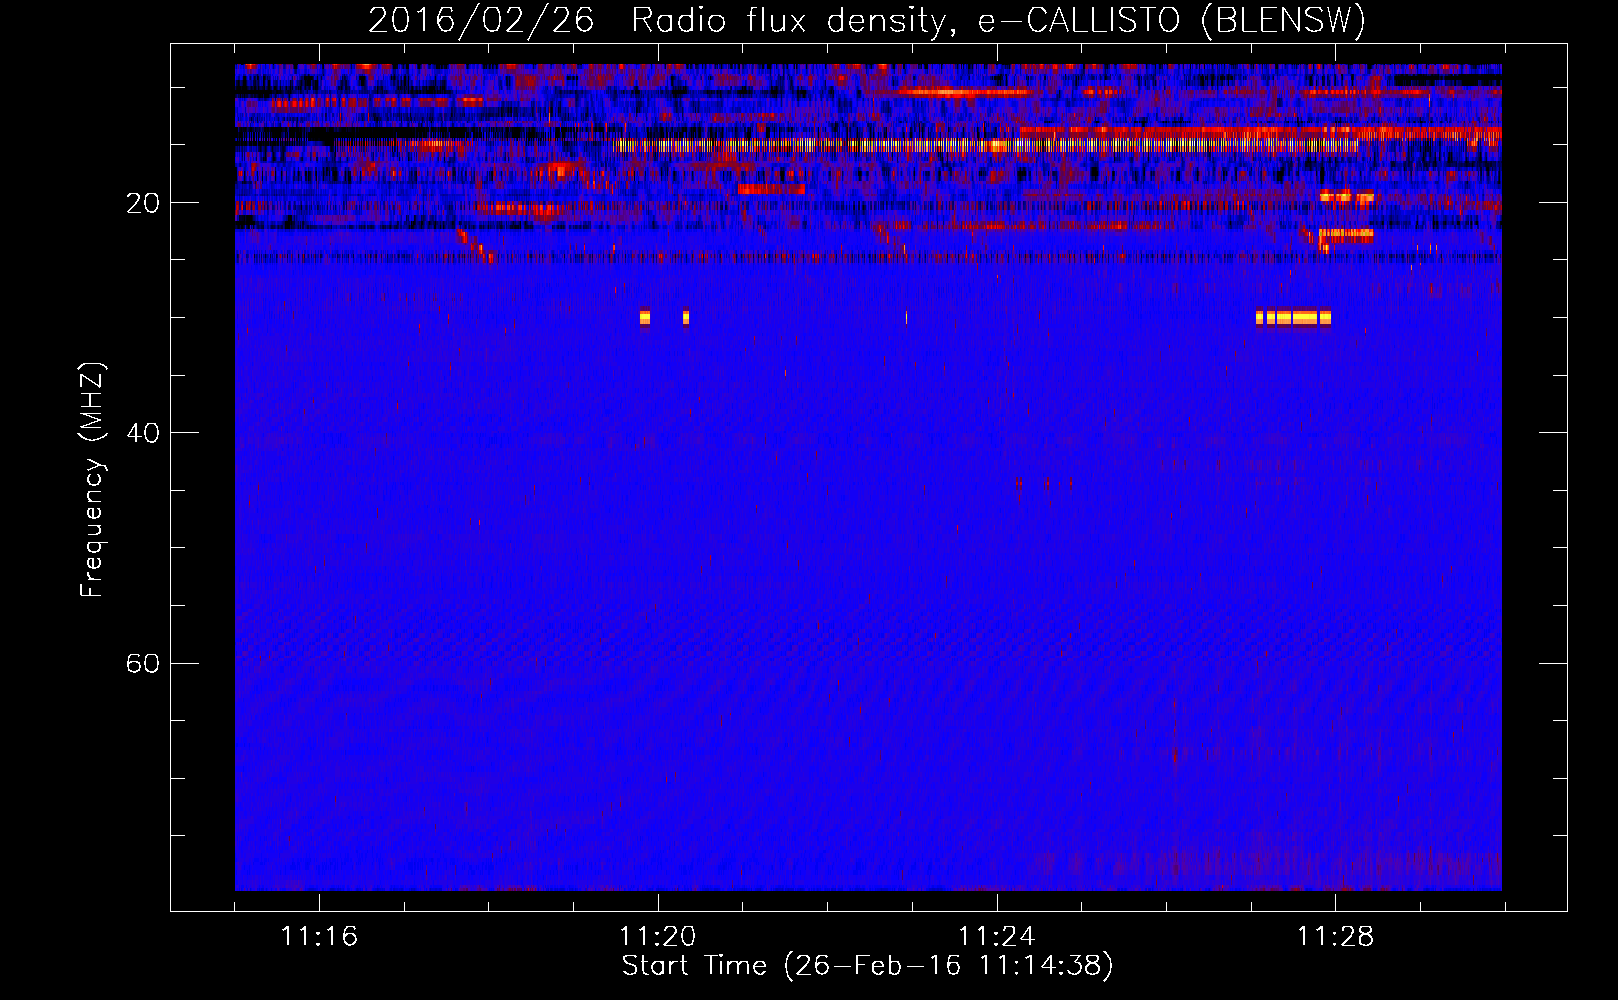Click the '11:16' time tick label
This screenshot has height=1000, width=1618.
(x=319, y=937)
